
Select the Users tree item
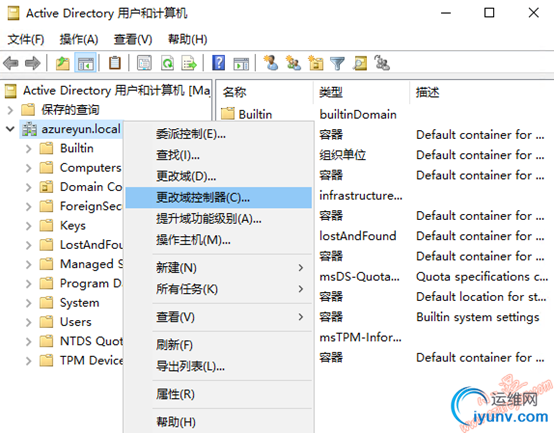click(x=76, y=322)
